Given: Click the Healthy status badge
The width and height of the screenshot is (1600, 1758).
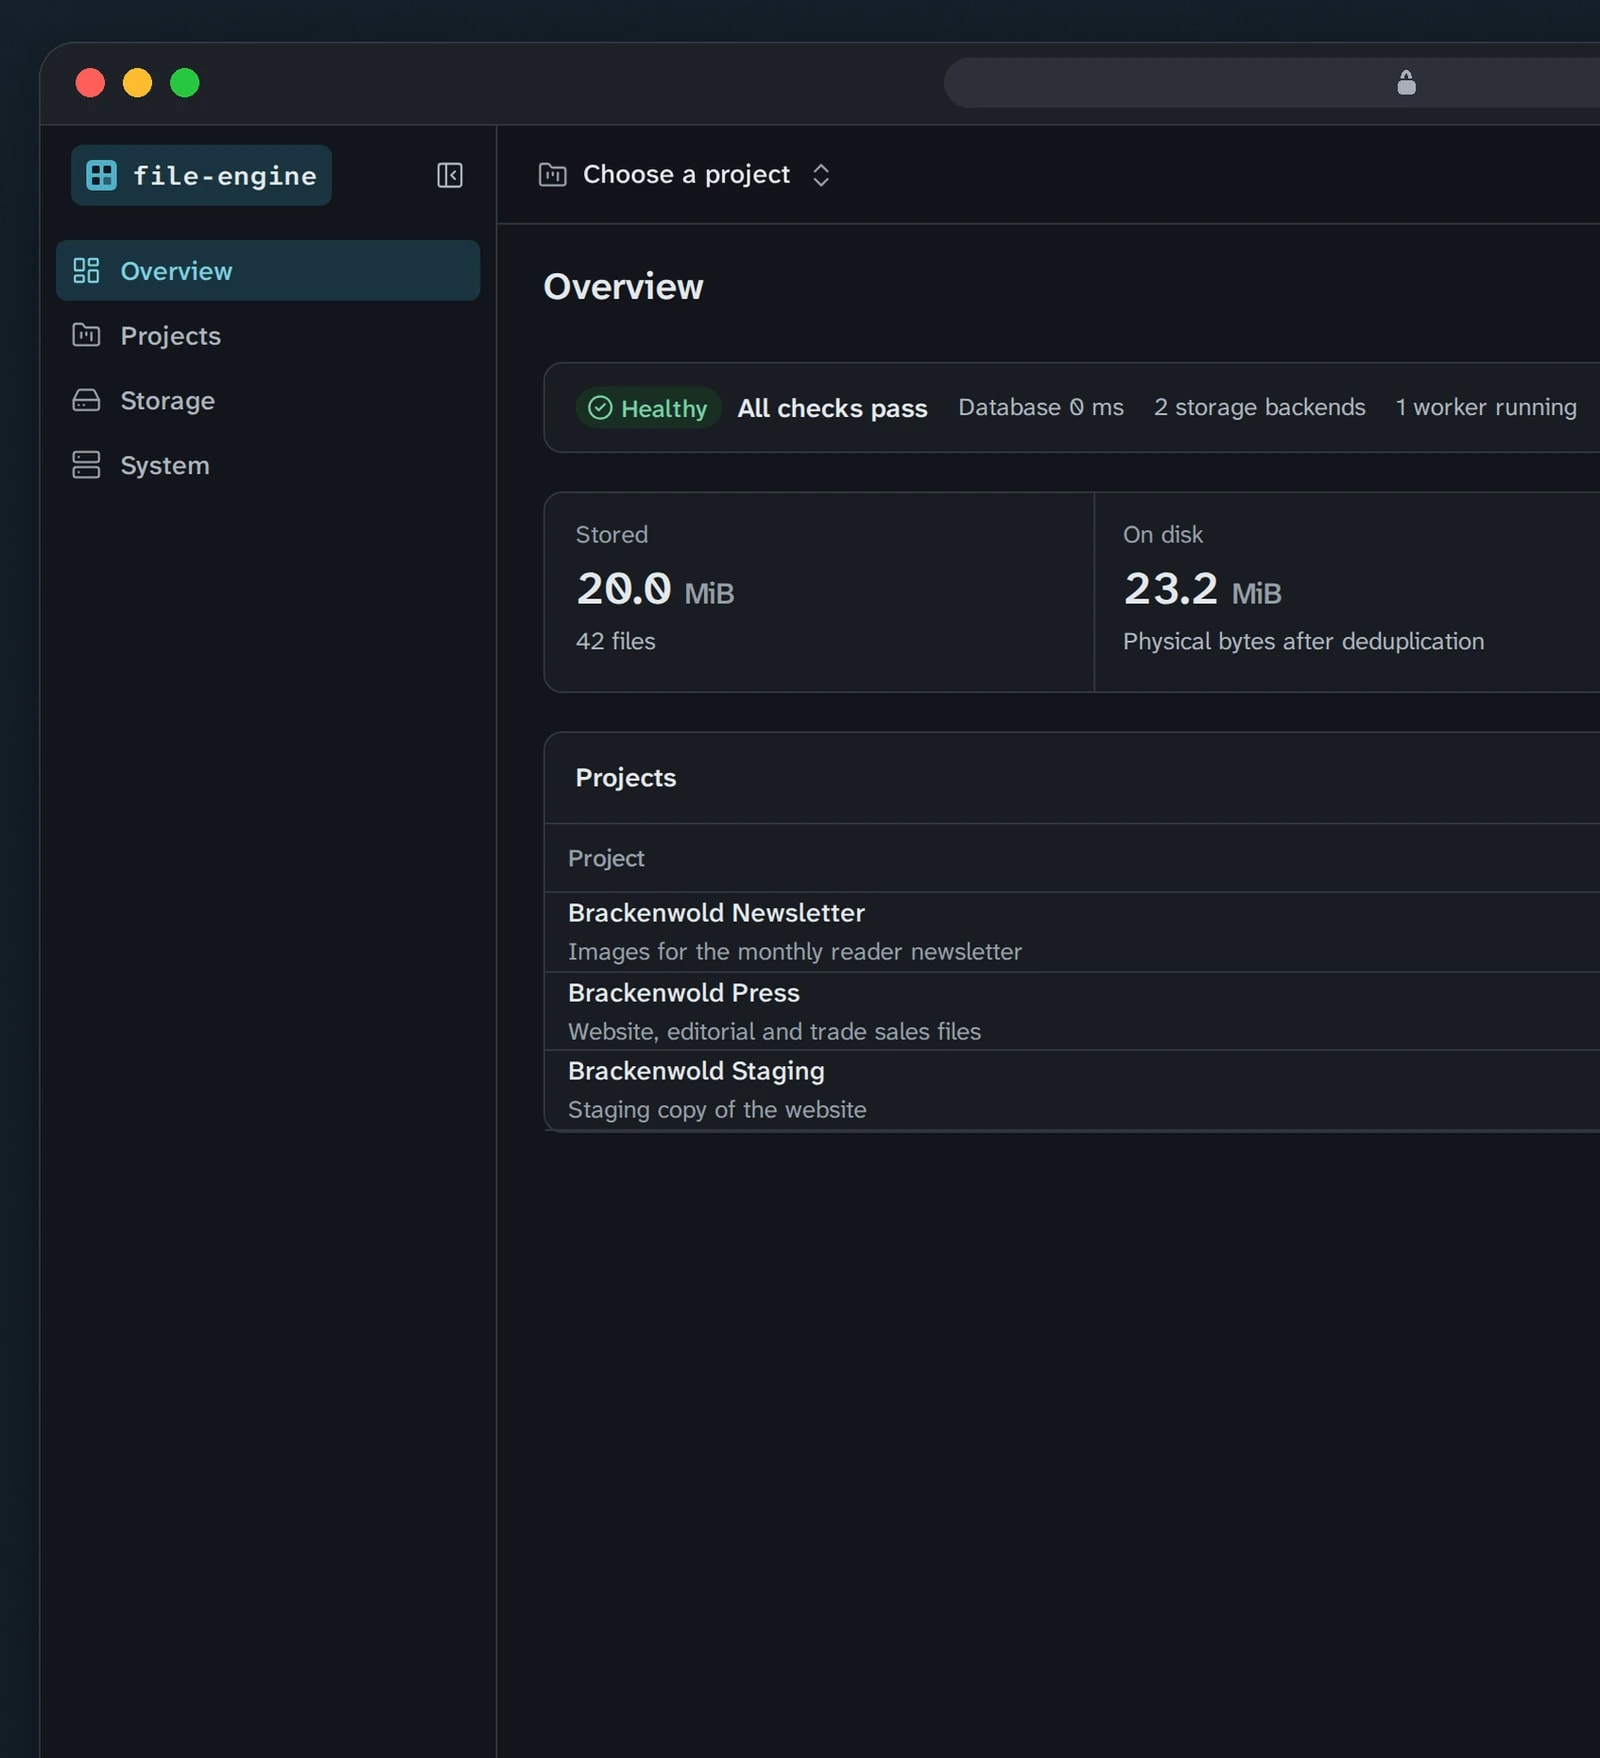Looking at the screenshot, I should pos(648,408).
